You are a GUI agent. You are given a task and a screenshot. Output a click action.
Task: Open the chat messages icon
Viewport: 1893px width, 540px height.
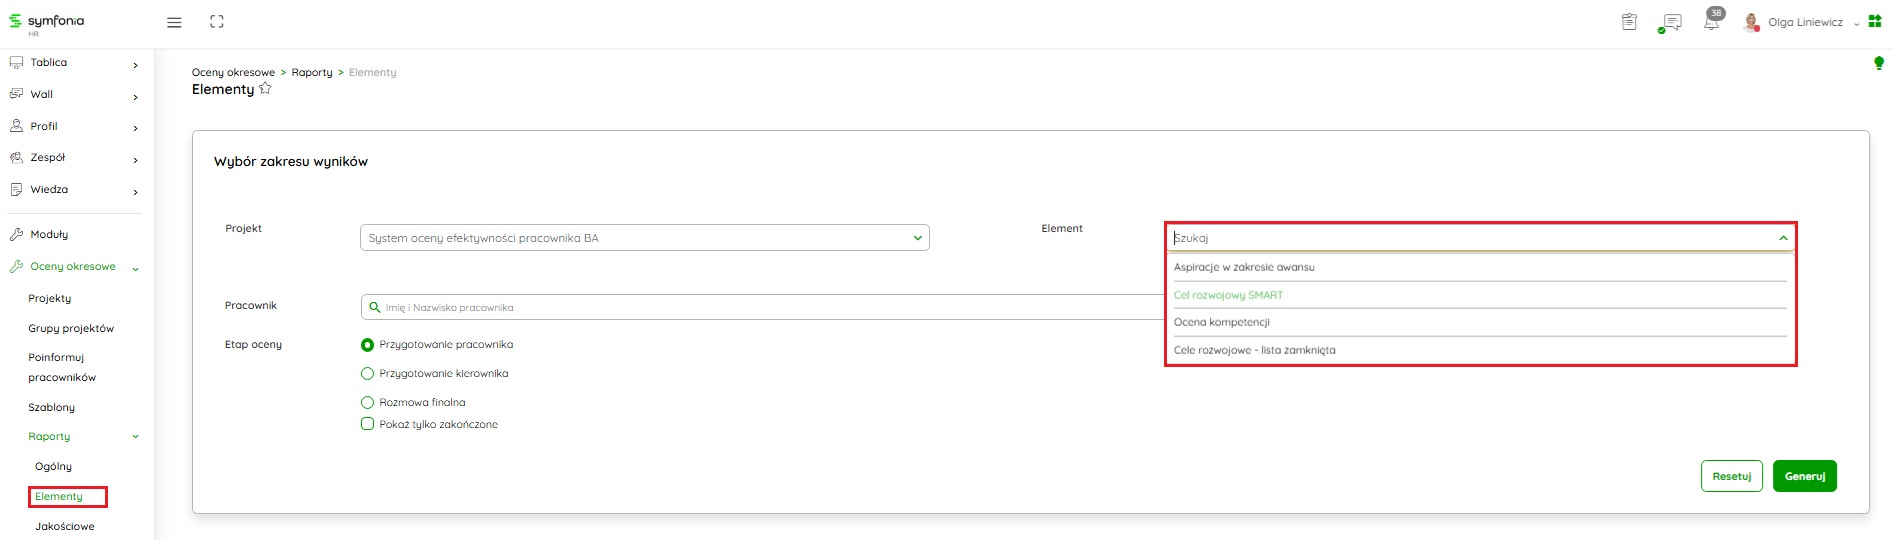click(1671, 22)
